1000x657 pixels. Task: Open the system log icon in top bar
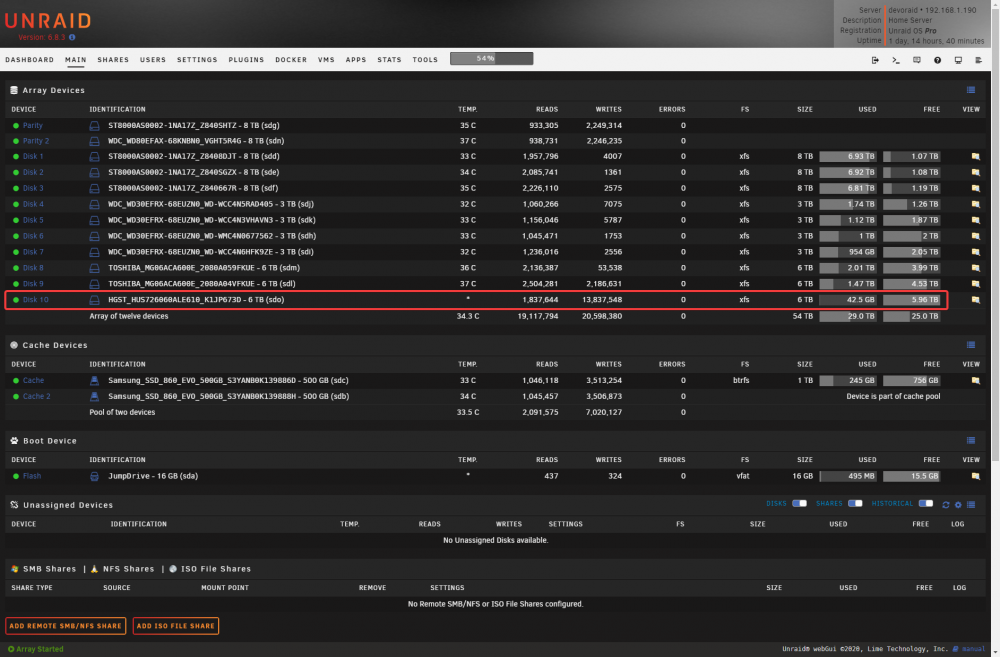click(x=978, y=60)
